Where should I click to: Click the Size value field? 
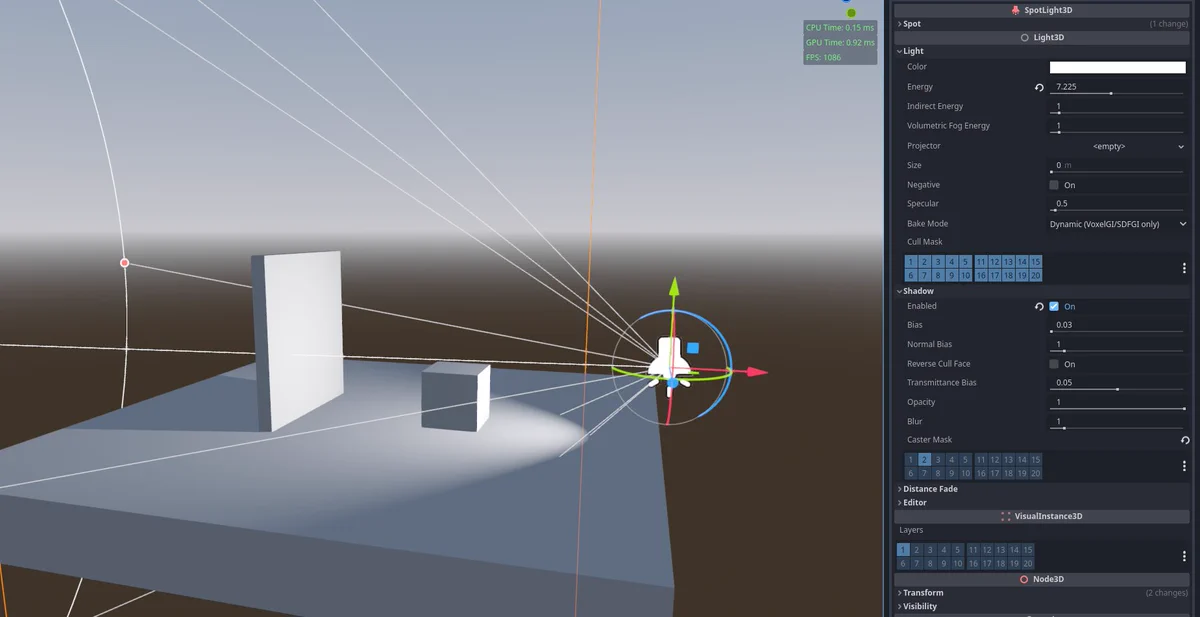pyautogui.click(x=1118, y=165)
